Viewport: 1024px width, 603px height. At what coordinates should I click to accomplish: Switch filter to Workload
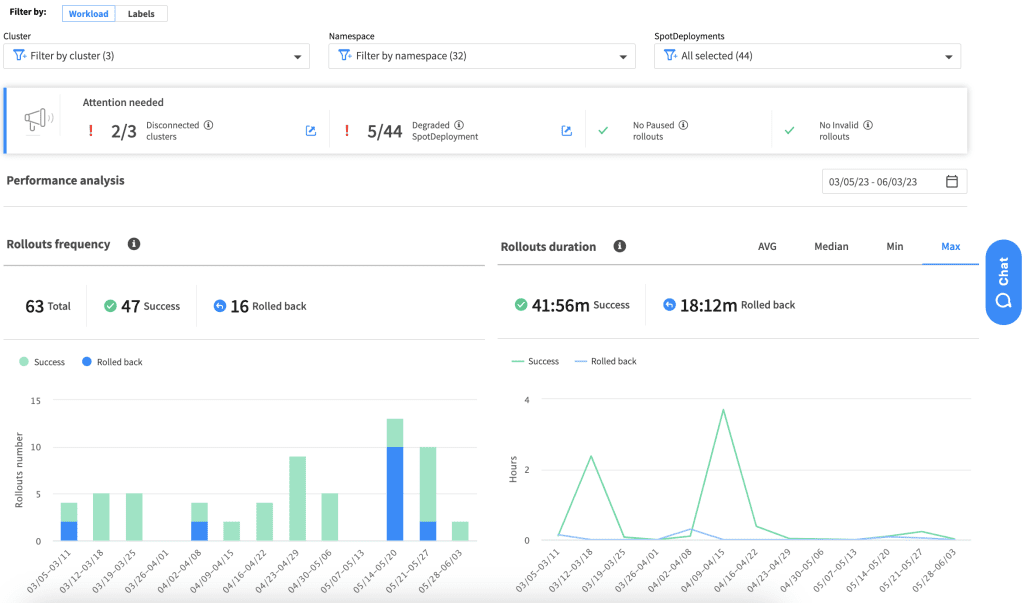coord(88,14)
